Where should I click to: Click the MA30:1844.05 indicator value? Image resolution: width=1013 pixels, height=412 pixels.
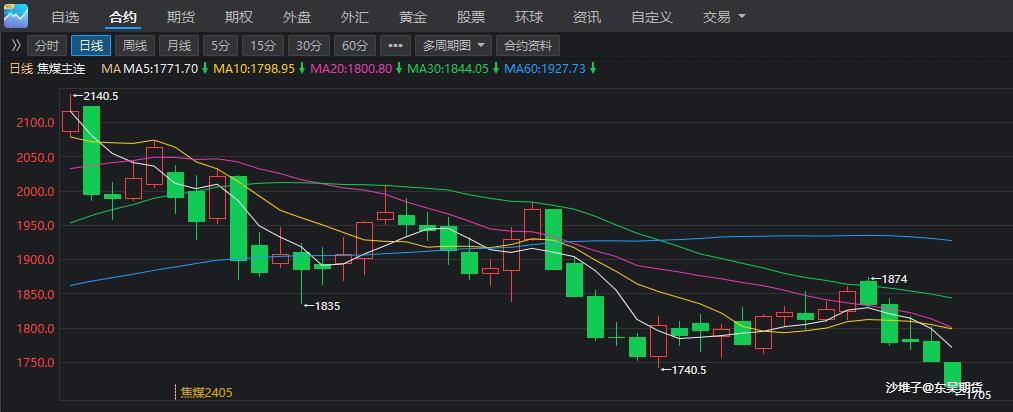click(448, 68)
